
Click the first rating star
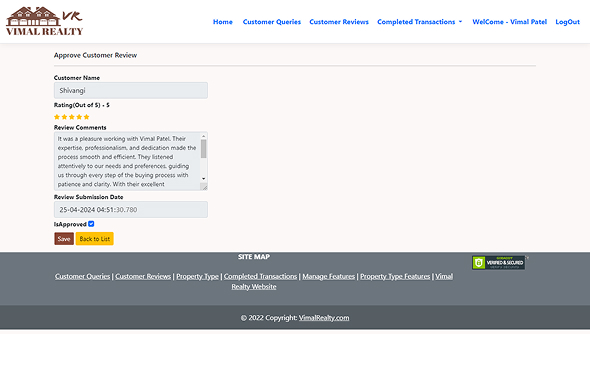click(x=57, y=117)
